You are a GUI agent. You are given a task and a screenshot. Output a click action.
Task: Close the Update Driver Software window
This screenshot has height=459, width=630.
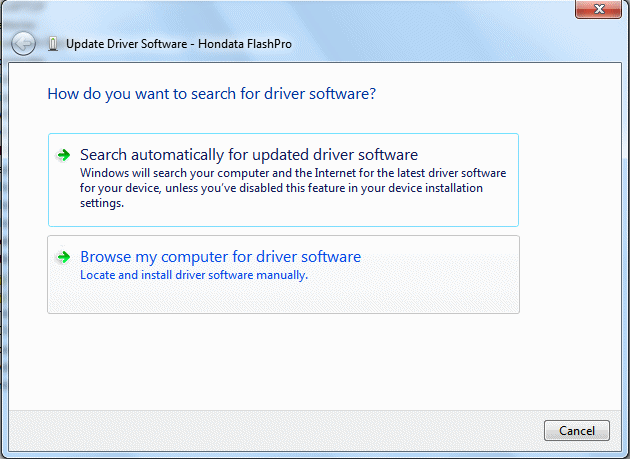click(599, 9)
